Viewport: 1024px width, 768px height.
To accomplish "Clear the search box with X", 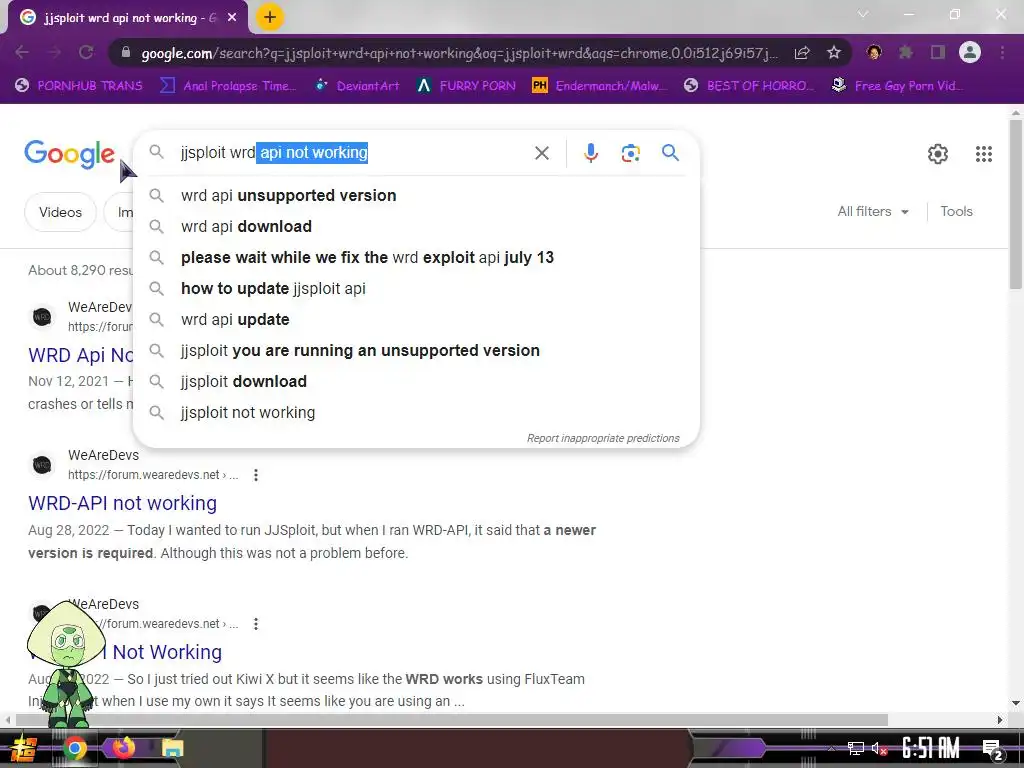I will pyautogui.click(x=541, y=153).
